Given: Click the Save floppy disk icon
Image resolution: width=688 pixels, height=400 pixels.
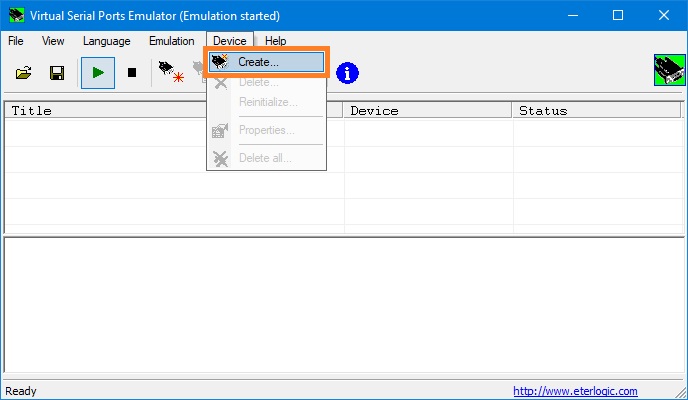Looking at the screenshot, I should click(x=57, y=73).
